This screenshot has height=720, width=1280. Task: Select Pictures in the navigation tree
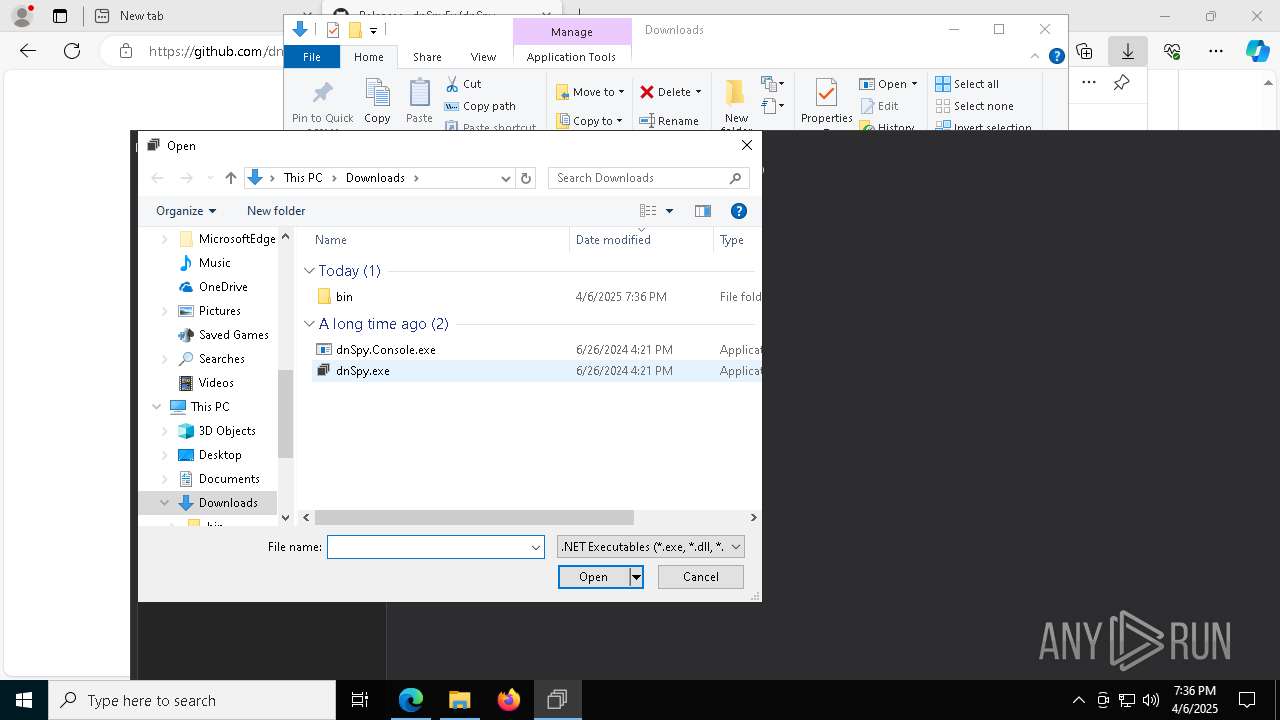[x=220, y=311]
